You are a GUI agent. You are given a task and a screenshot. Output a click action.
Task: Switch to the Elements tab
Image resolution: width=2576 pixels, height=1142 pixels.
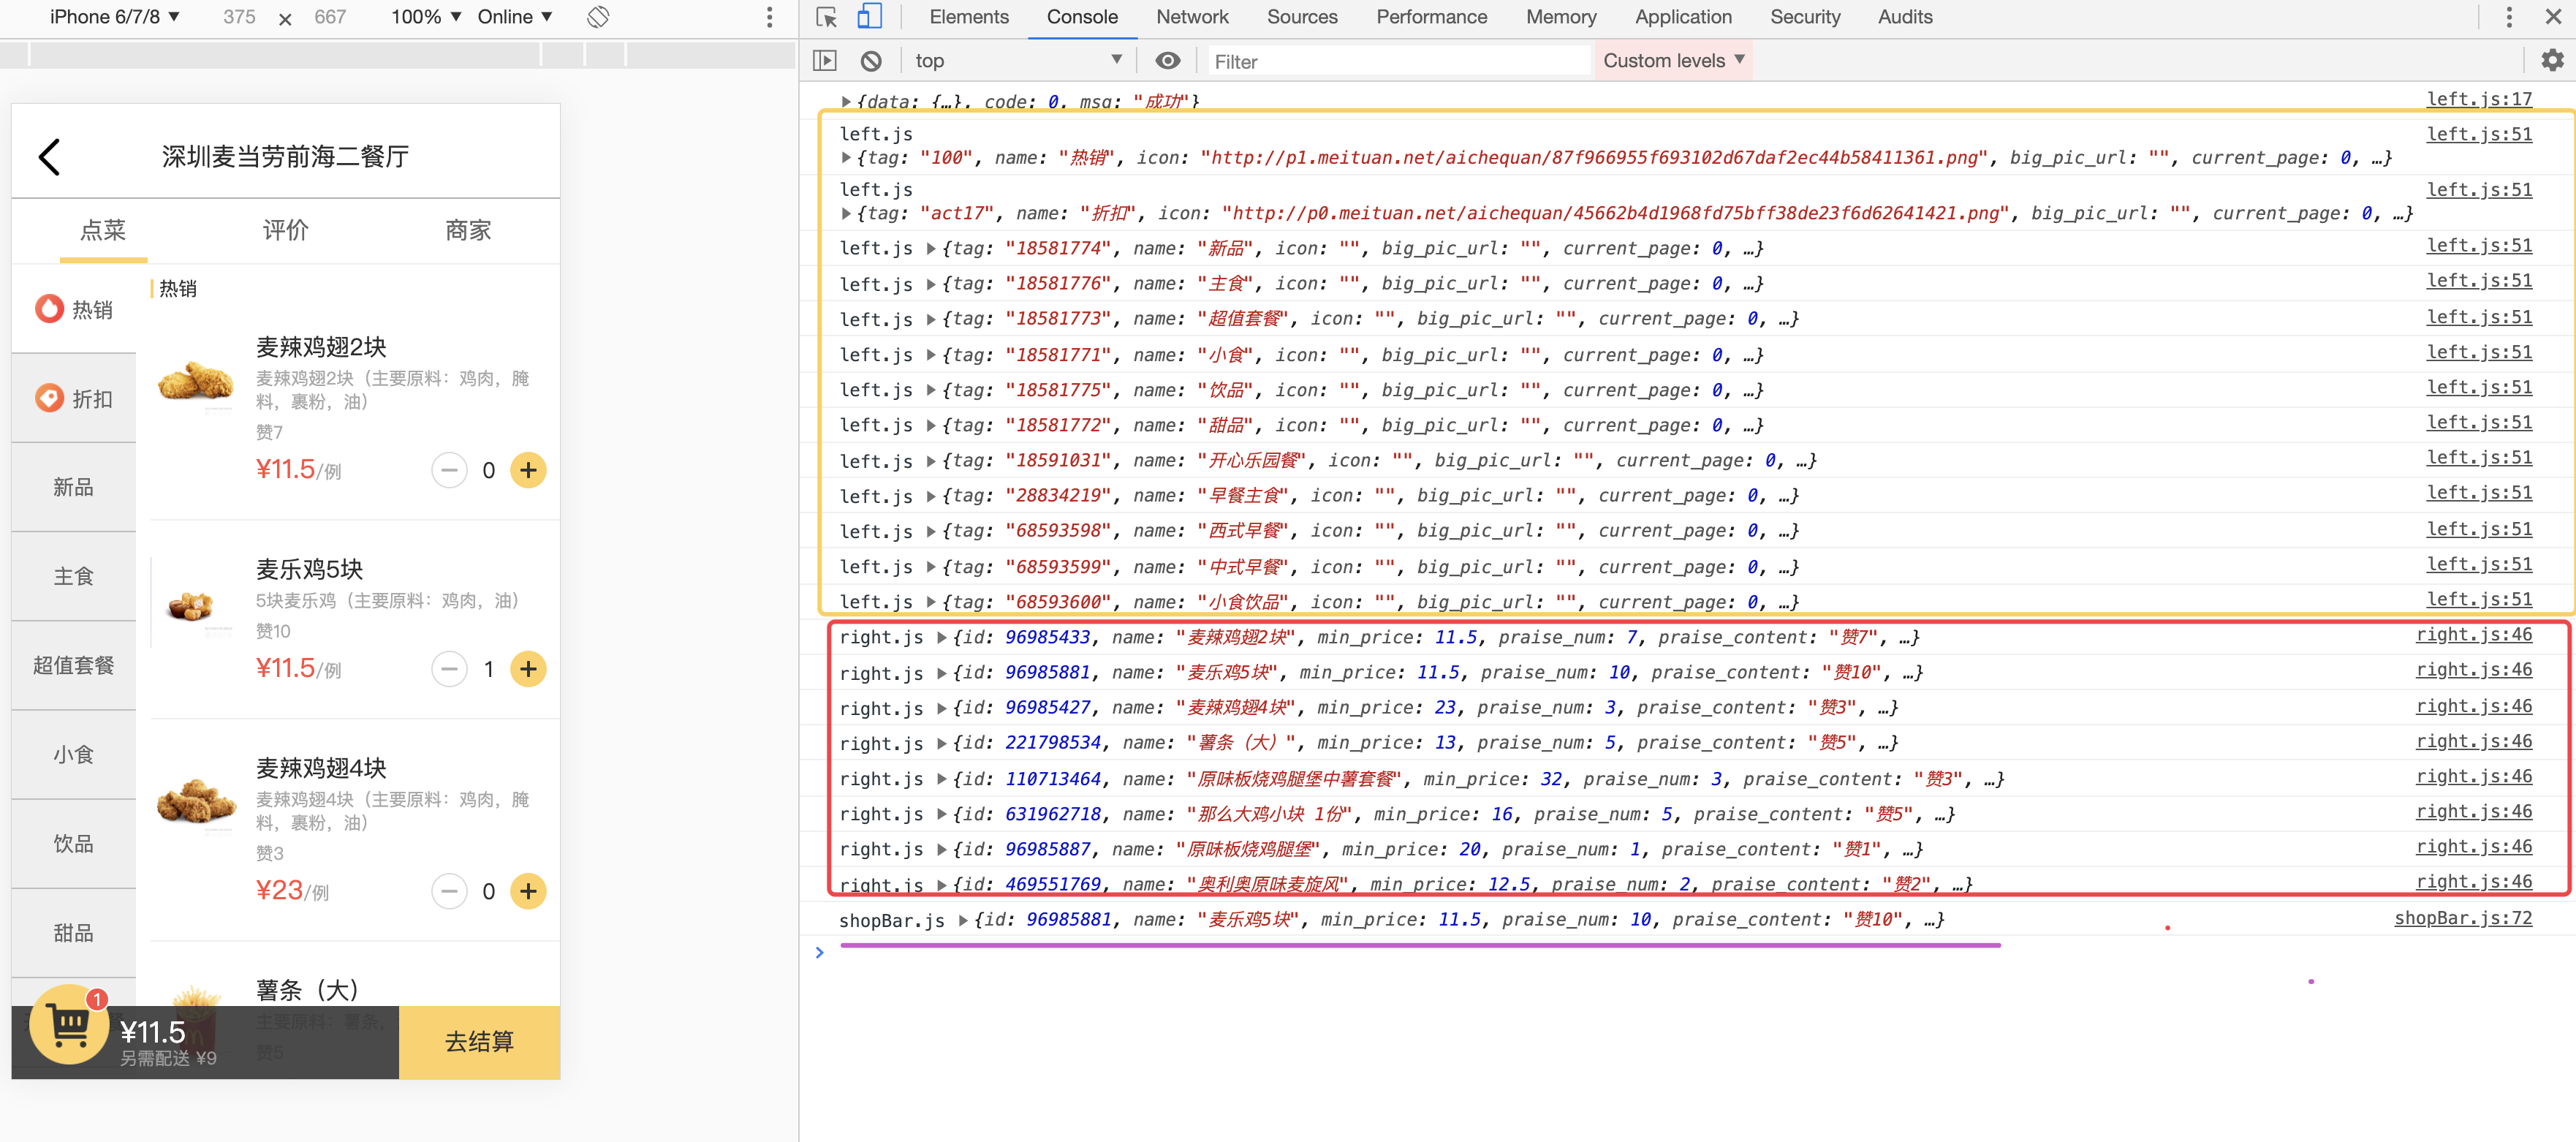click(x=968, y=17)
